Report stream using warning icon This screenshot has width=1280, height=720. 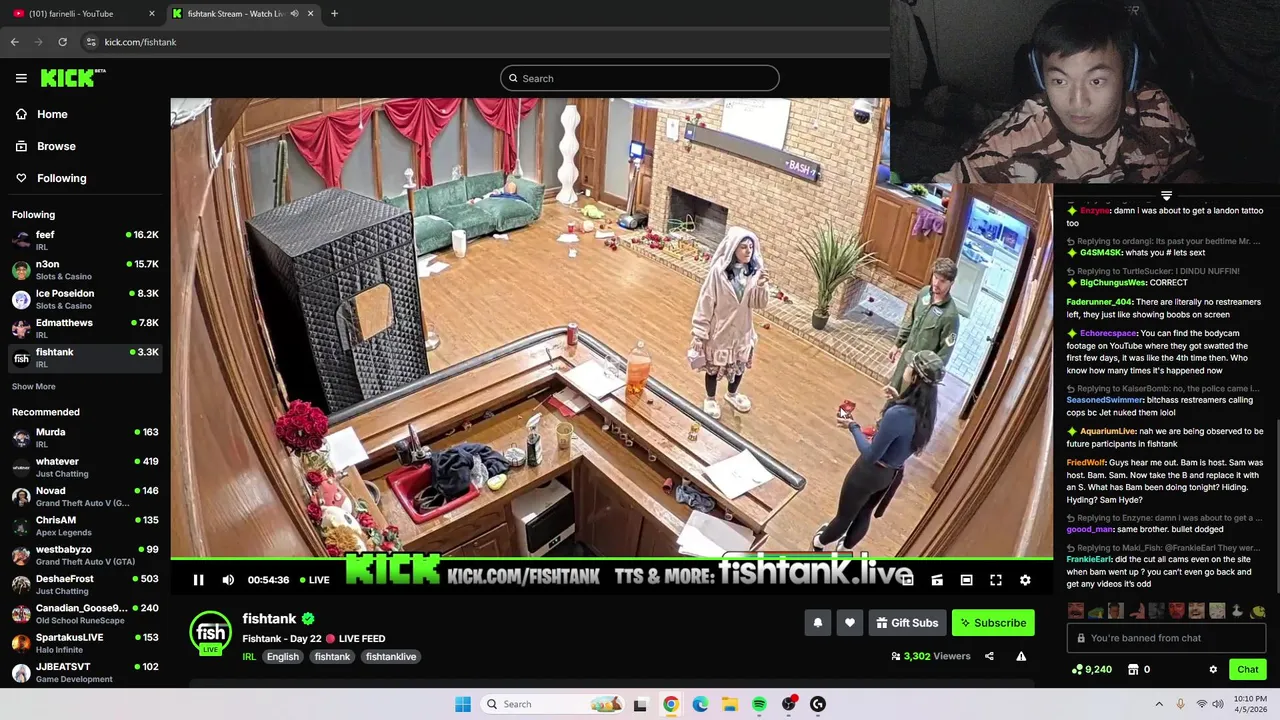(1021, 657)
